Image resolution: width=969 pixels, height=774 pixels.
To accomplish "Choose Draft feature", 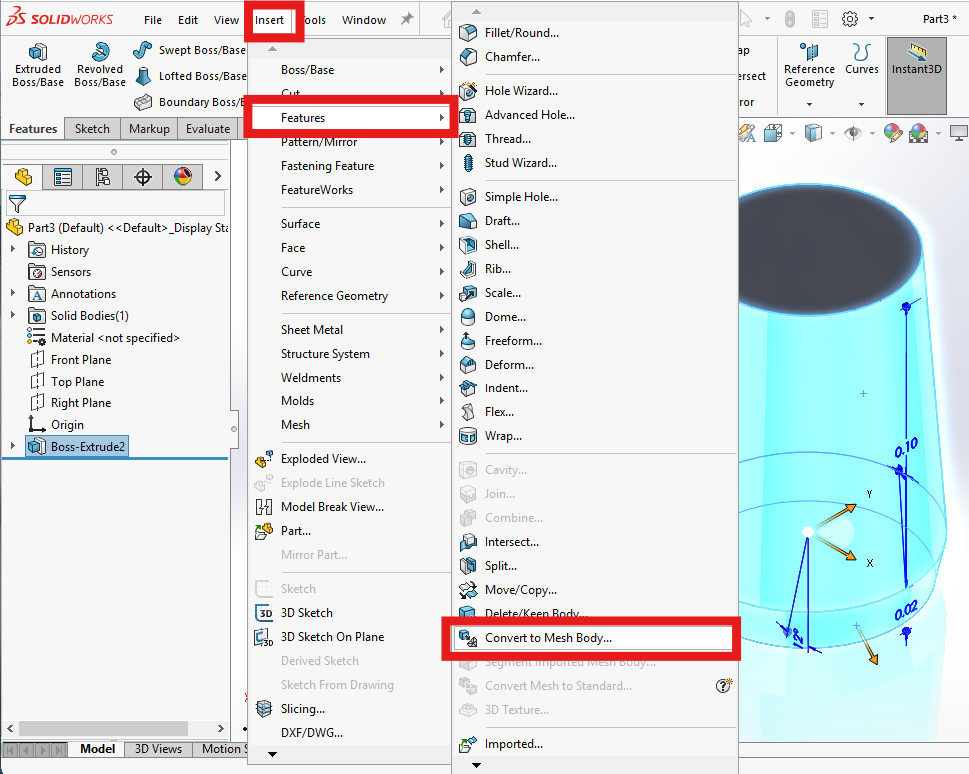I will 596,221.
